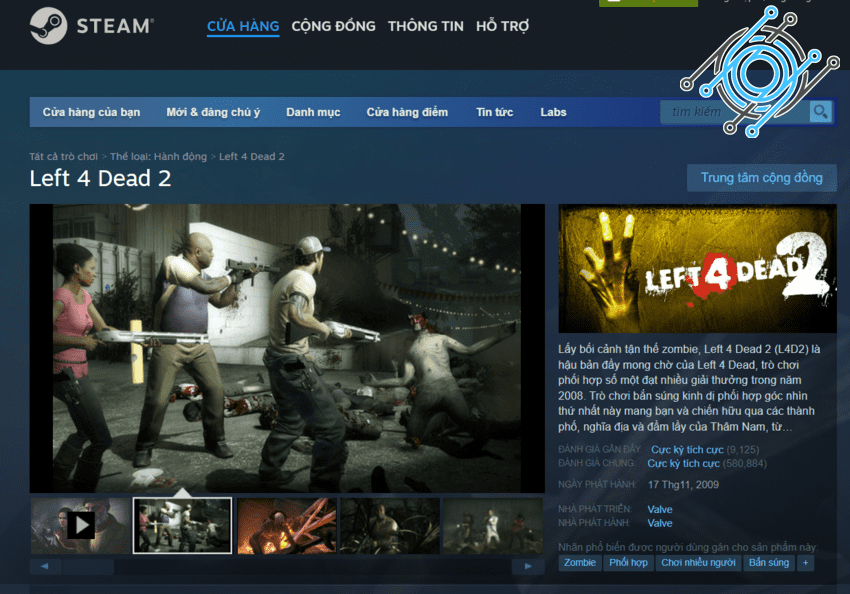Select the last thumbnail with white-suited character
This screenshot has height=594, width=850.
pos(493,526)
